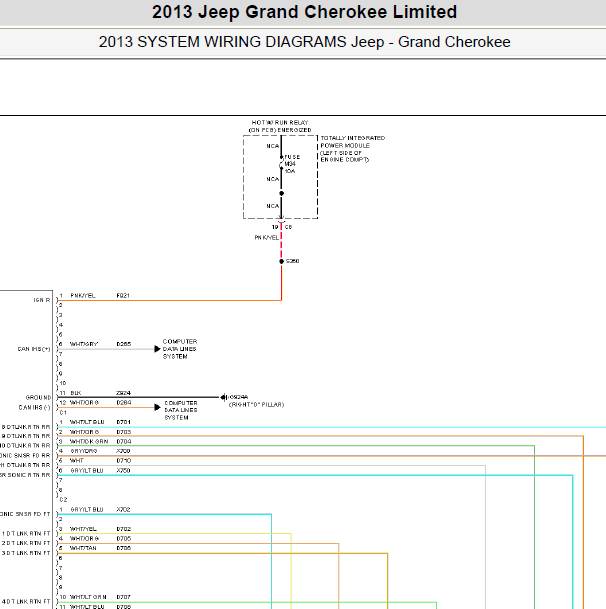This screenshot has height=609, width=606.
Task: Click the Z924 circuit code
Action: click(x=123, y=393)
